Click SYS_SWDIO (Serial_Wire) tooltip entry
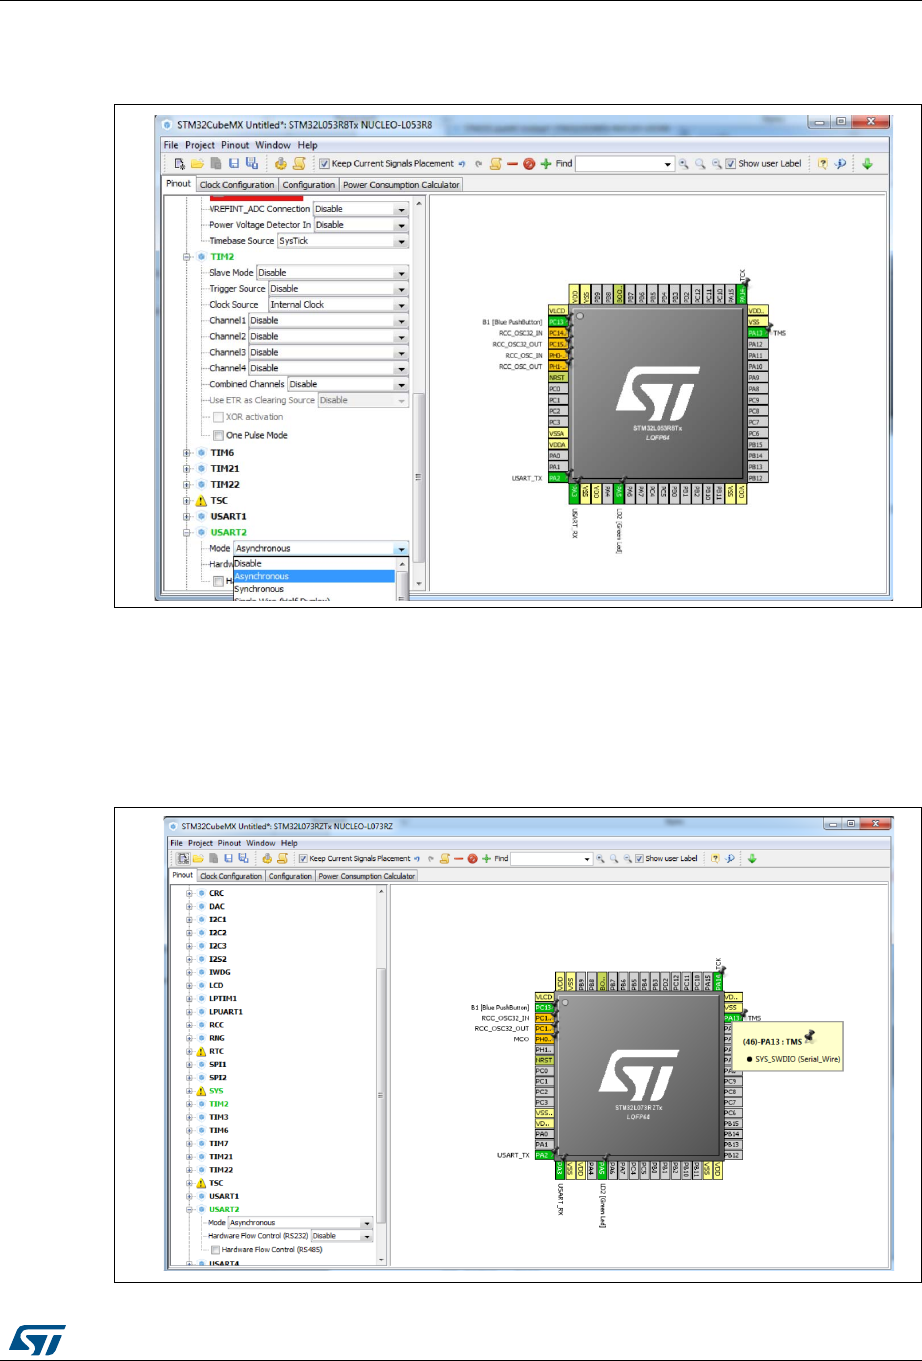Image resolution: width=922 pixels, height=1361 pixels. tap(796, 1059)
